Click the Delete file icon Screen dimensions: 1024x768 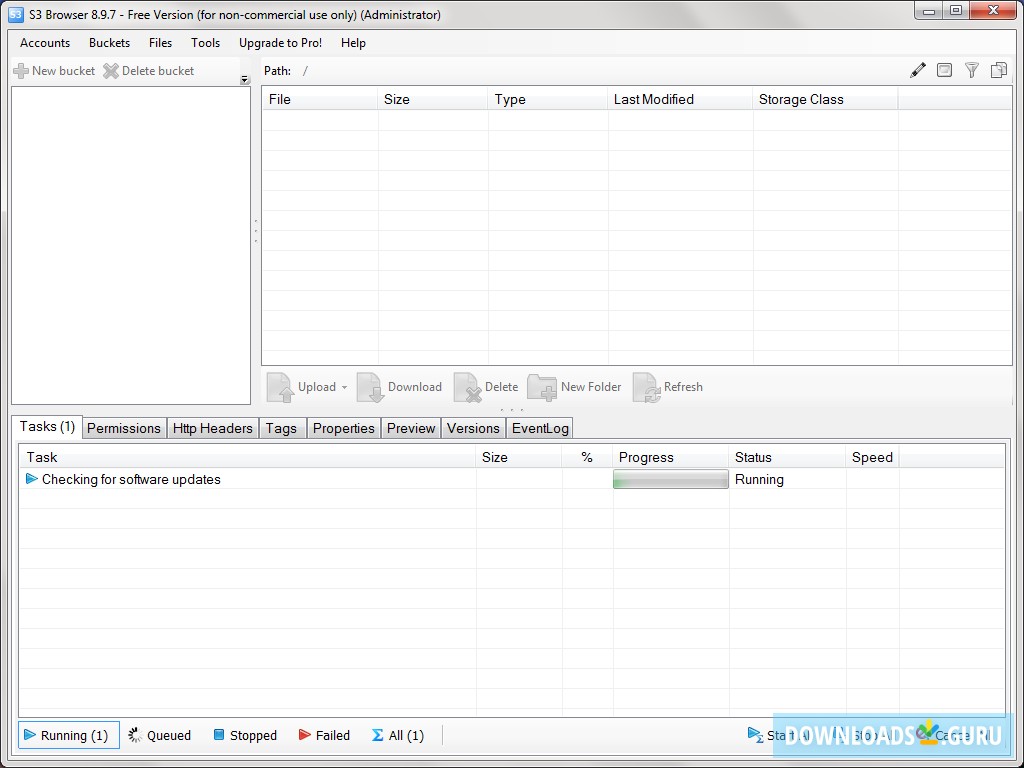pyautogui.click(x=468, y=387)
